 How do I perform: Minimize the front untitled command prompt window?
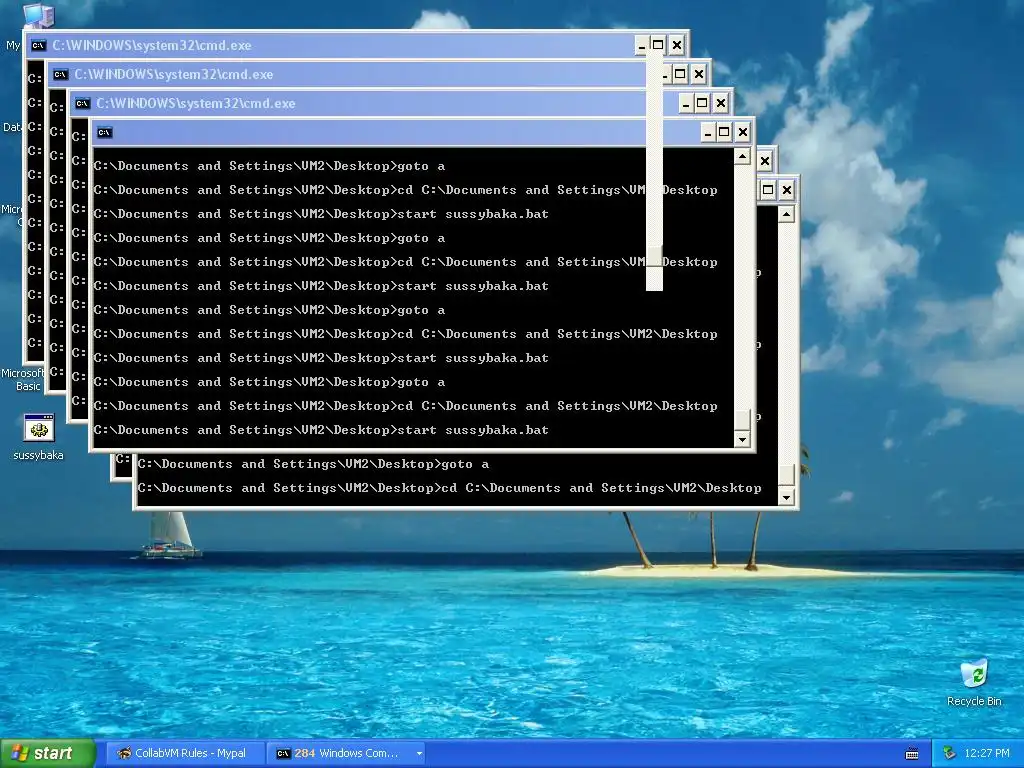coord(708,133)
